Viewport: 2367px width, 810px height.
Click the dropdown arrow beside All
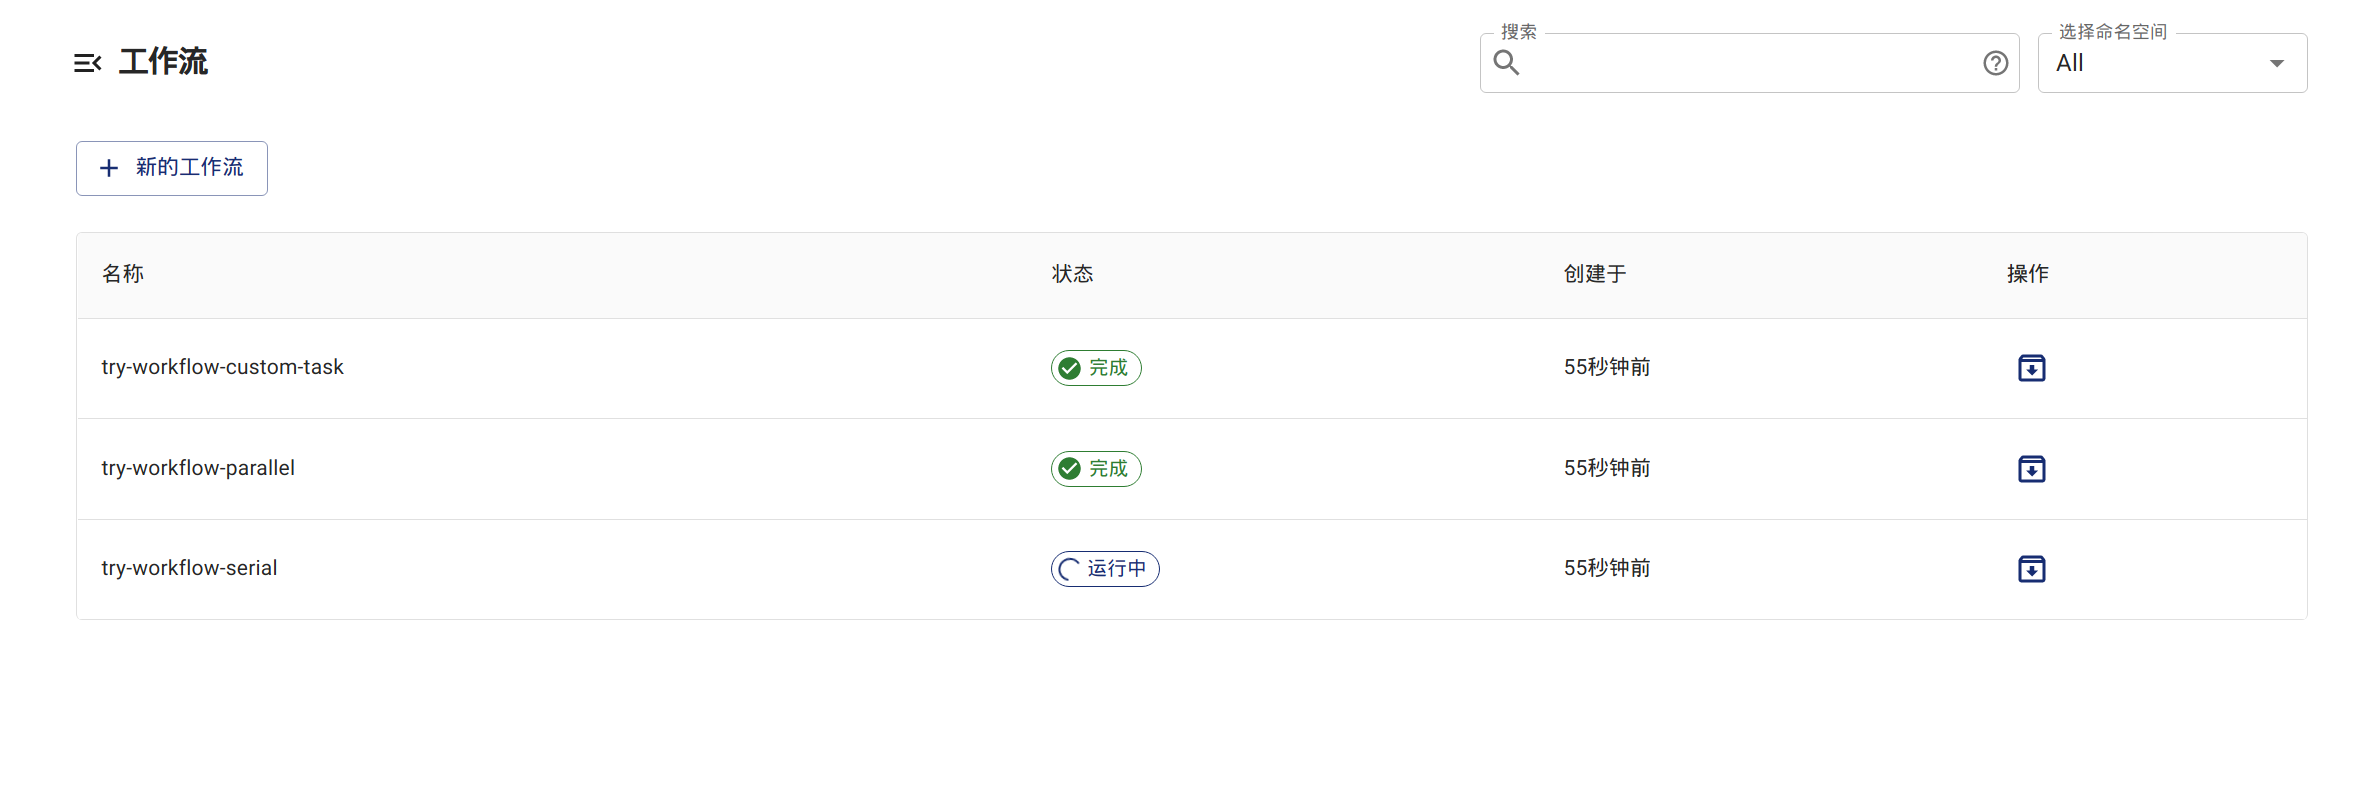coord(2276,62)
